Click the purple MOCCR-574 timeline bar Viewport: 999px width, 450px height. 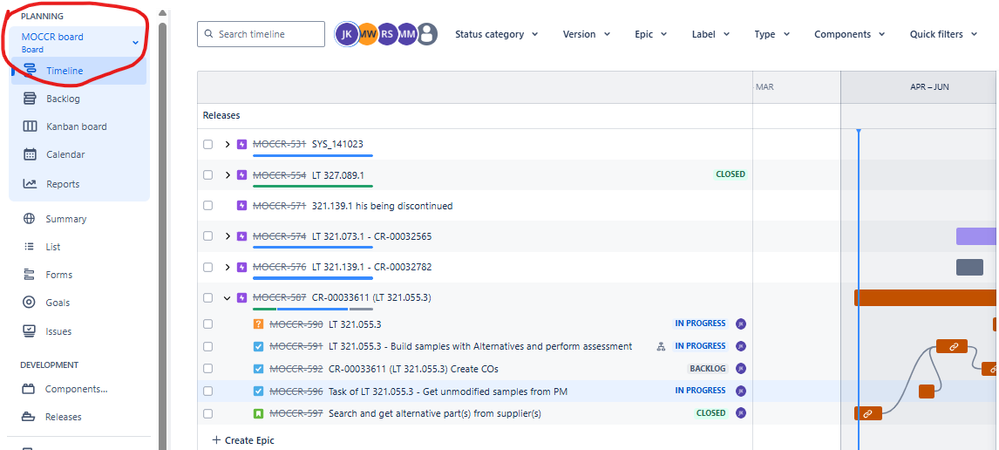(x=976, y=236)
